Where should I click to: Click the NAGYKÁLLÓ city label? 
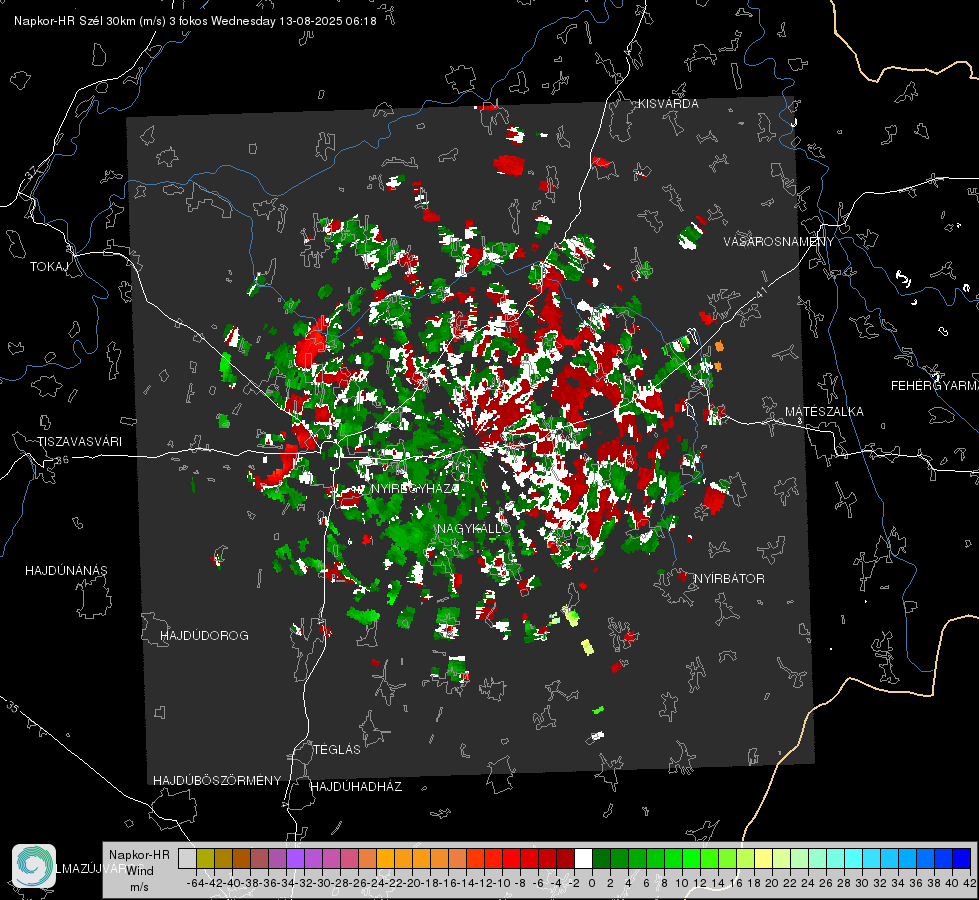474,528
